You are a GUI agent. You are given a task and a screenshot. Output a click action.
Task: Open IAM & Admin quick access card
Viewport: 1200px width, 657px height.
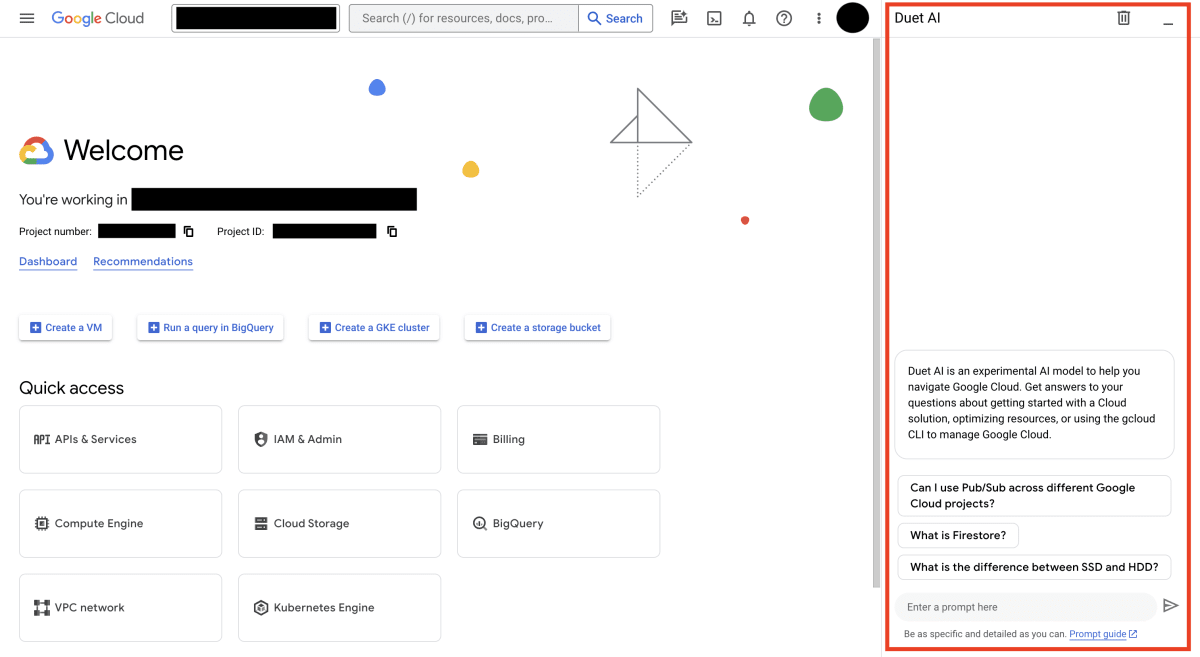click(x=339, y=439)
